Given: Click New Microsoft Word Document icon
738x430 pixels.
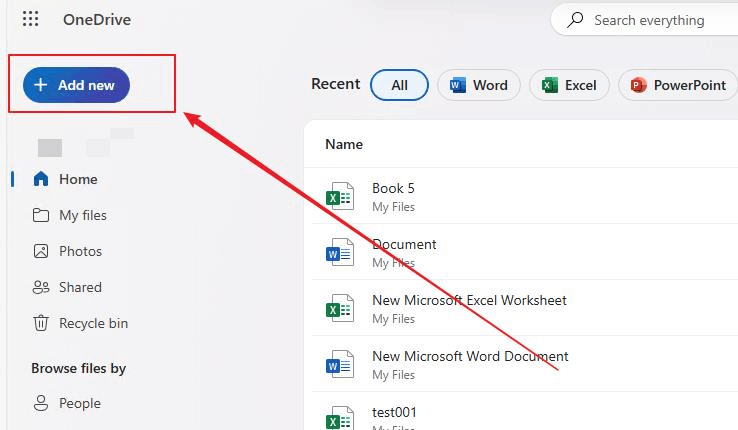Looking at the screenshot, I should point(340,364).
